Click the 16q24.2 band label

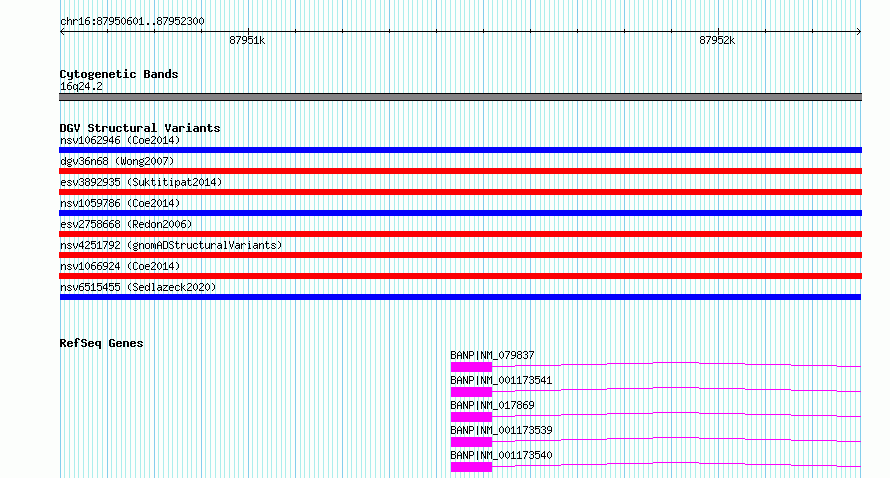[x=81, y=86]
